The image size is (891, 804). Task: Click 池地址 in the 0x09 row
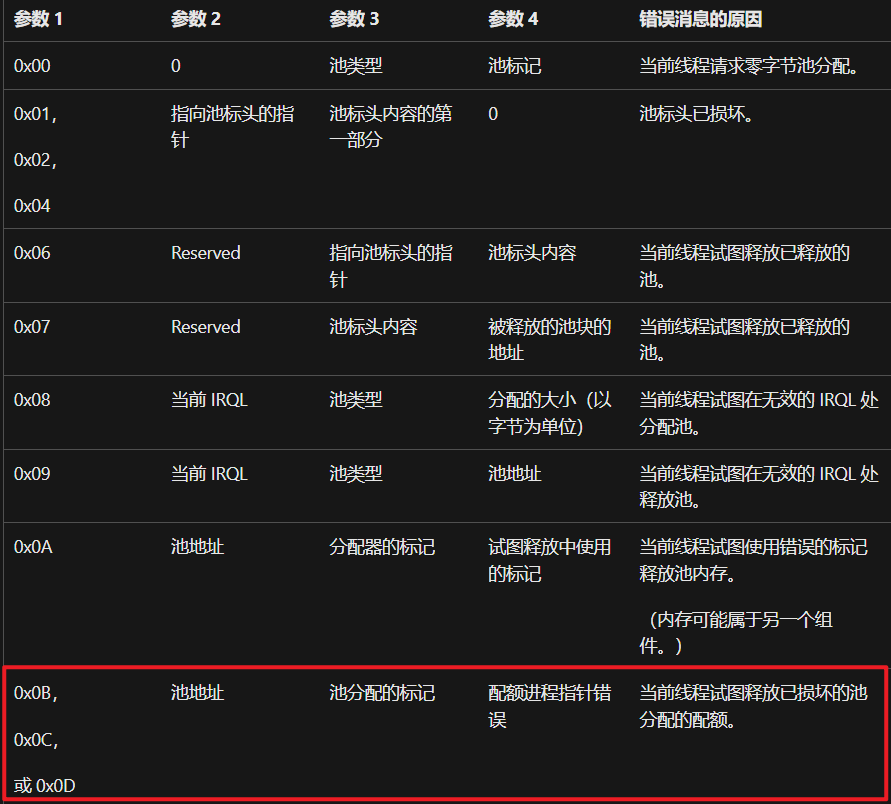(x=514, y=474)
